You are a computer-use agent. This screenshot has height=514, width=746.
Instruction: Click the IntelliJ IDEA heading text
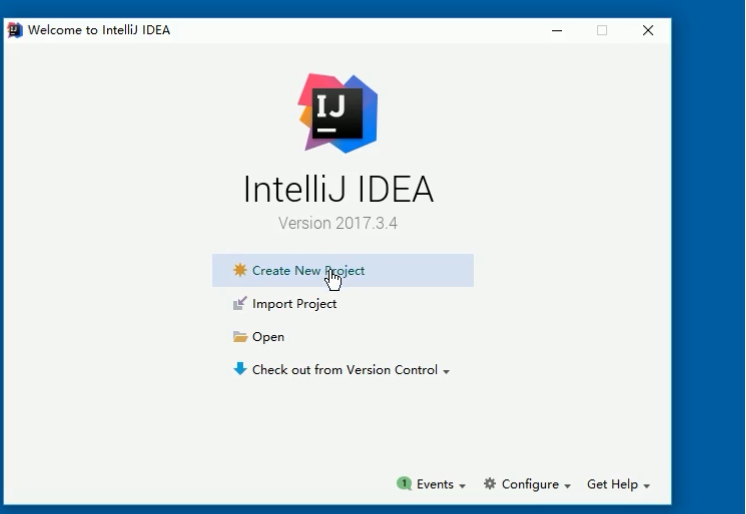[338, 189]
